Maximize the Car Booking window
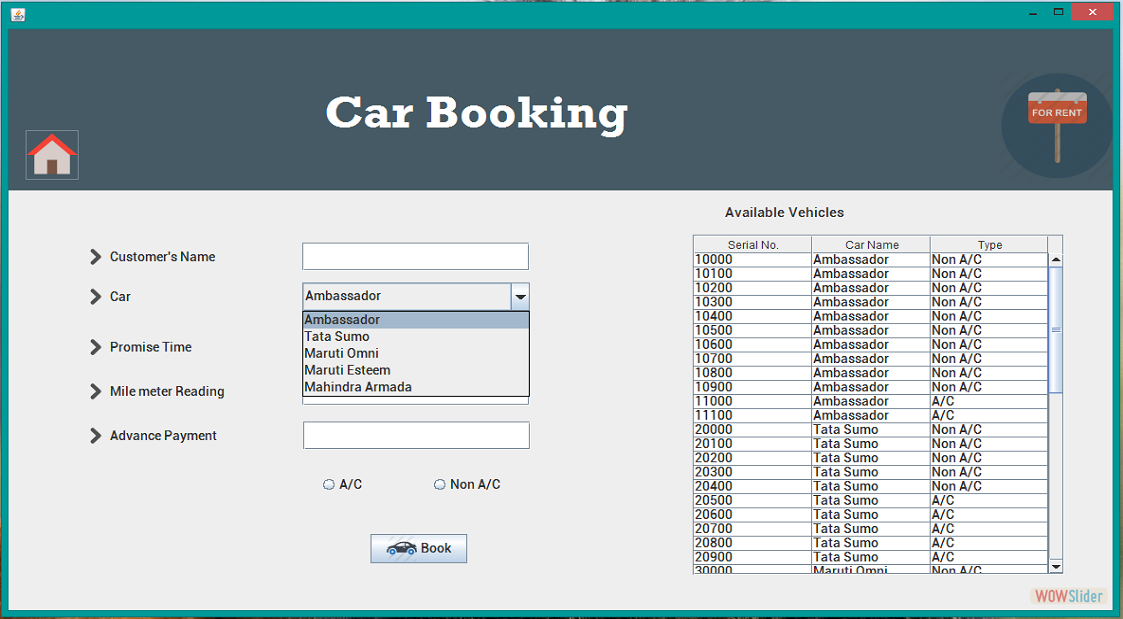1123x619 pixels. (x=1059, y=12)
